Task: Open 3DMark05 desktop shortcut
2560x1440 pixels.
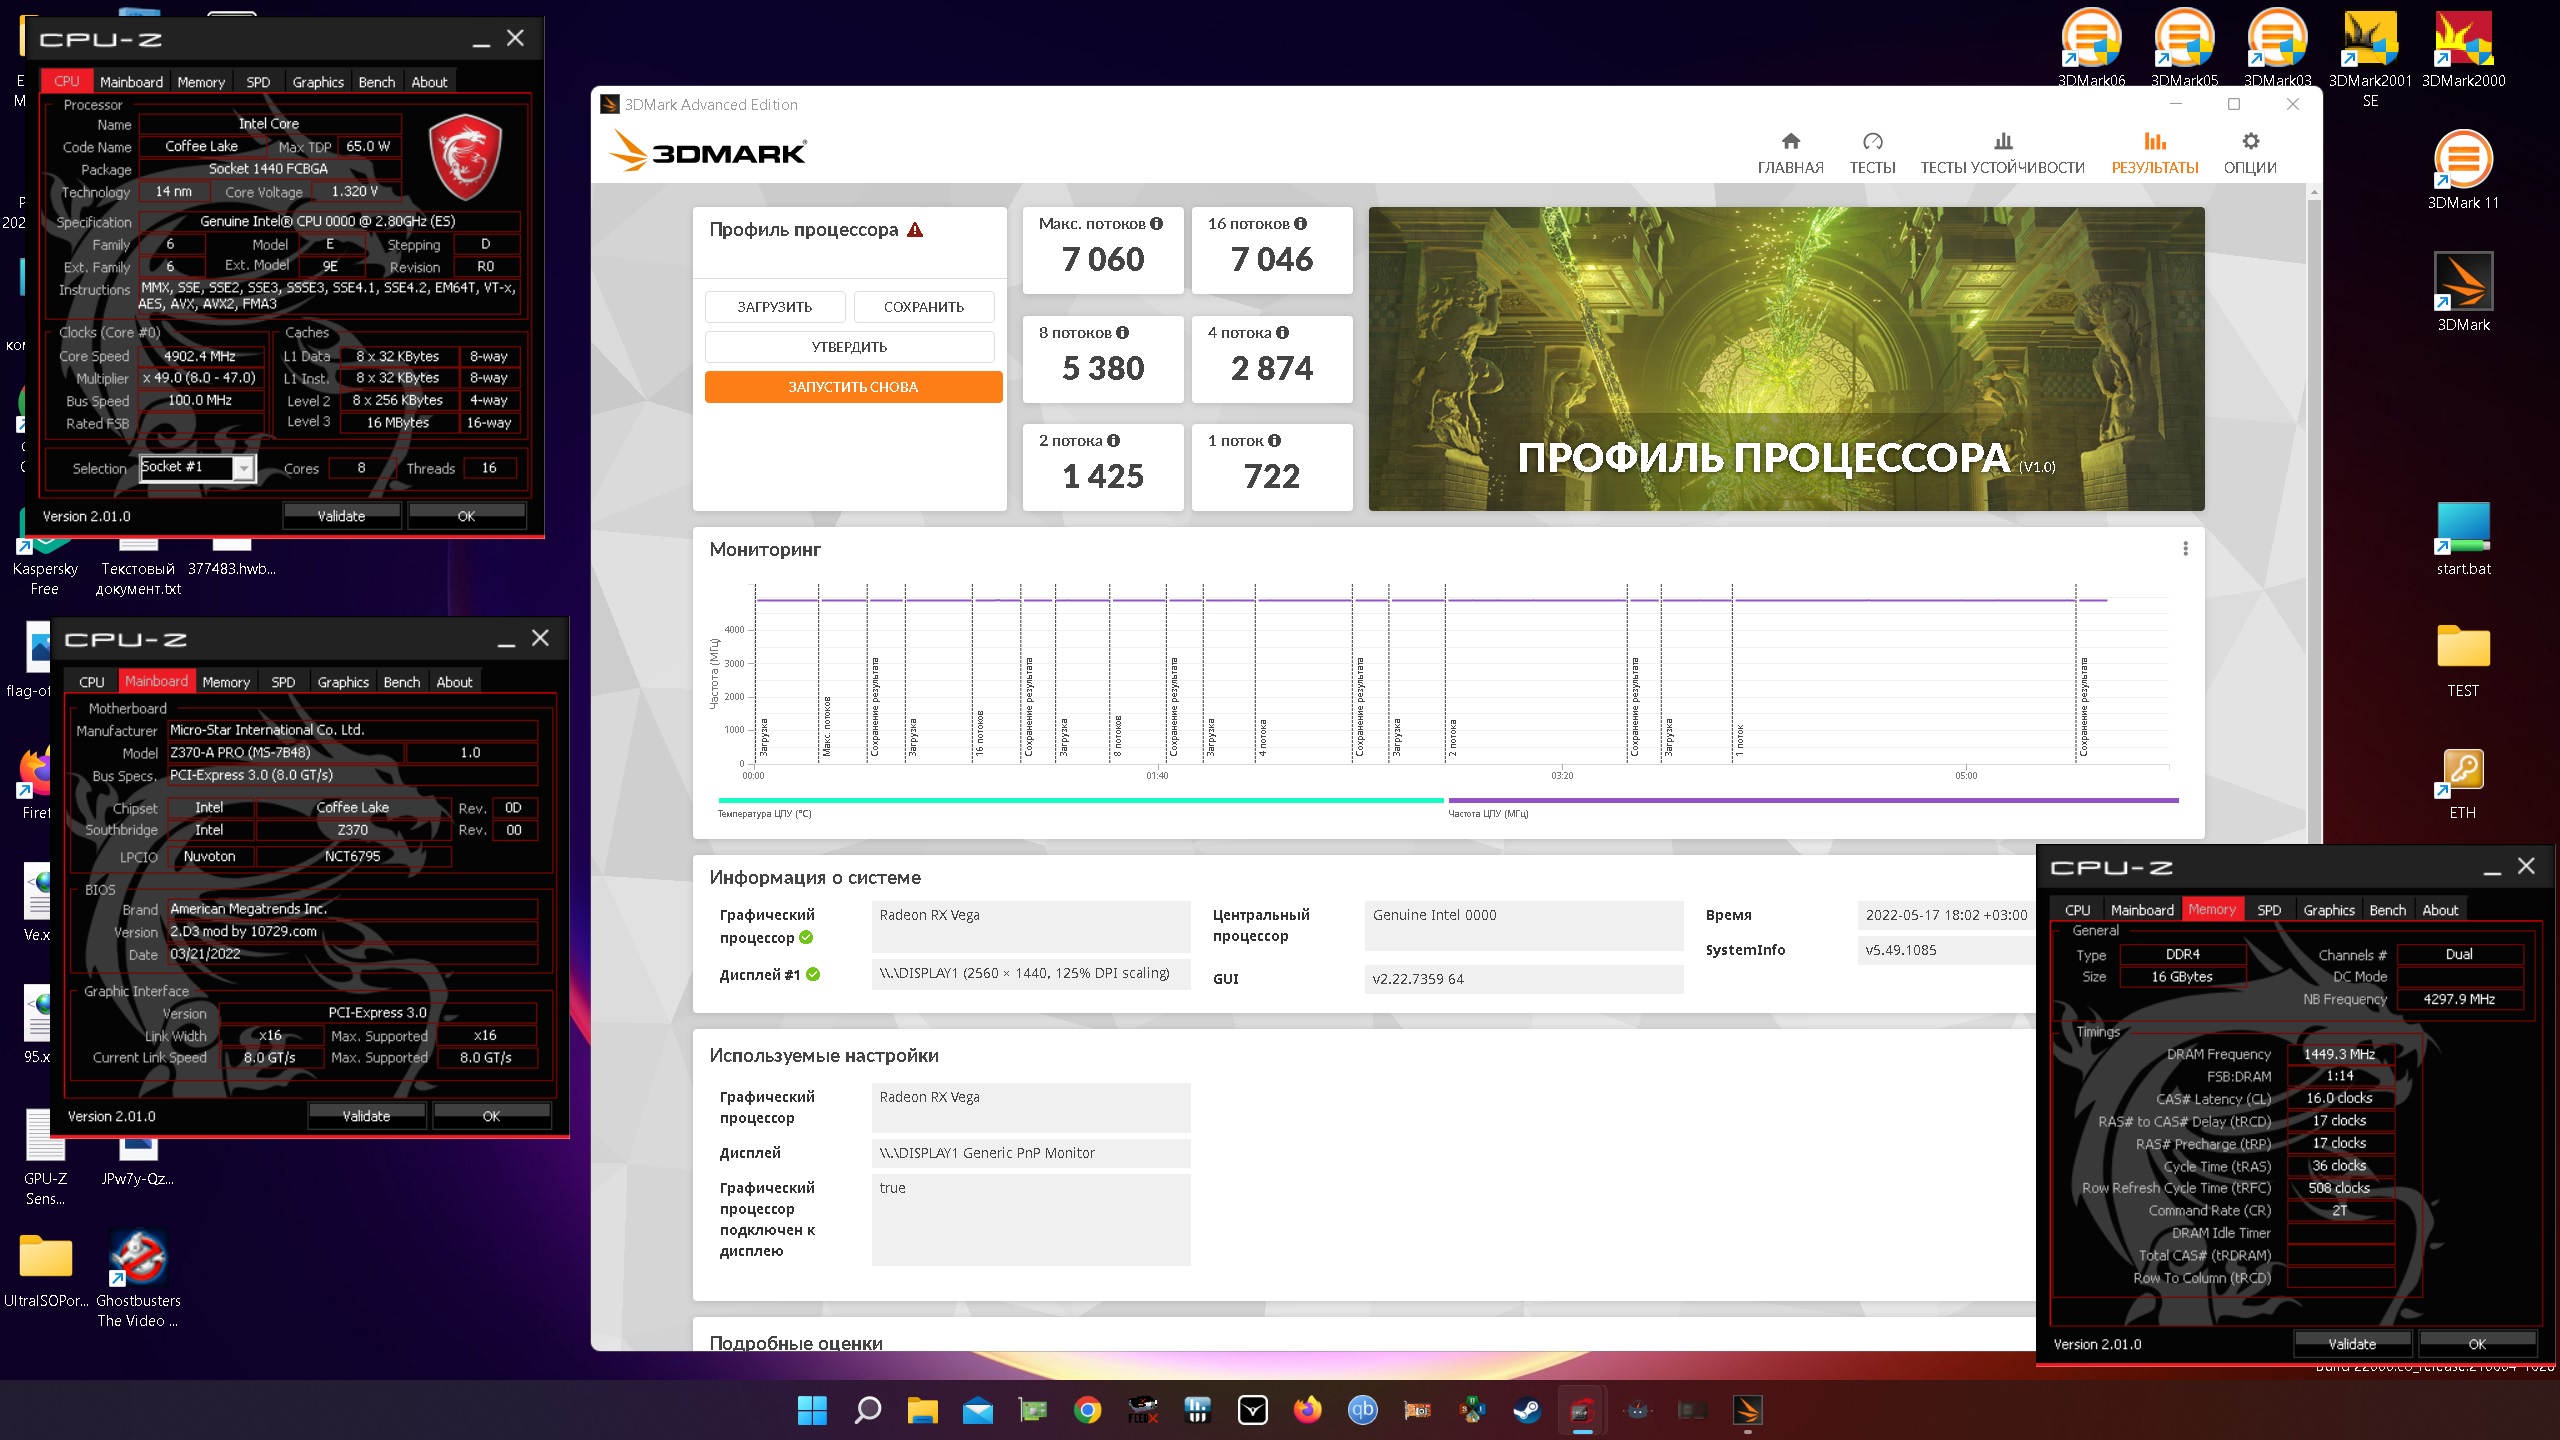Action: [2184, 48]
